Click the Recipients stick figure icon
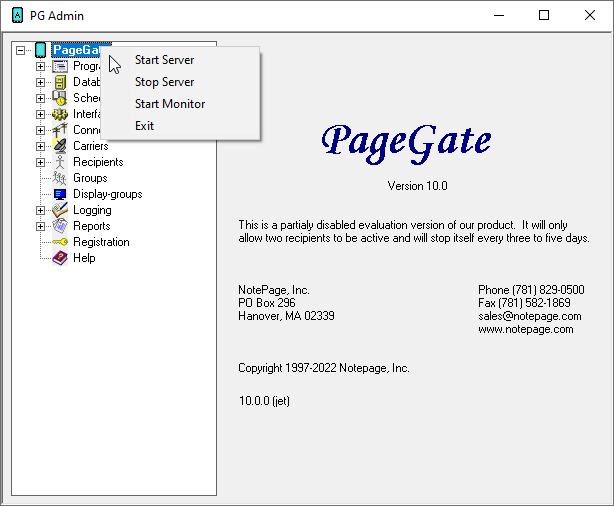This screenshot has width=614, height=506. (60, 162)
